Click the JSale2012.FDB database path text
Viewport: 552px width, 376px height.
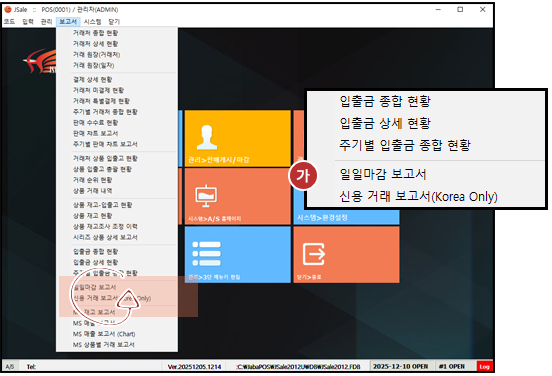[299, 366]
